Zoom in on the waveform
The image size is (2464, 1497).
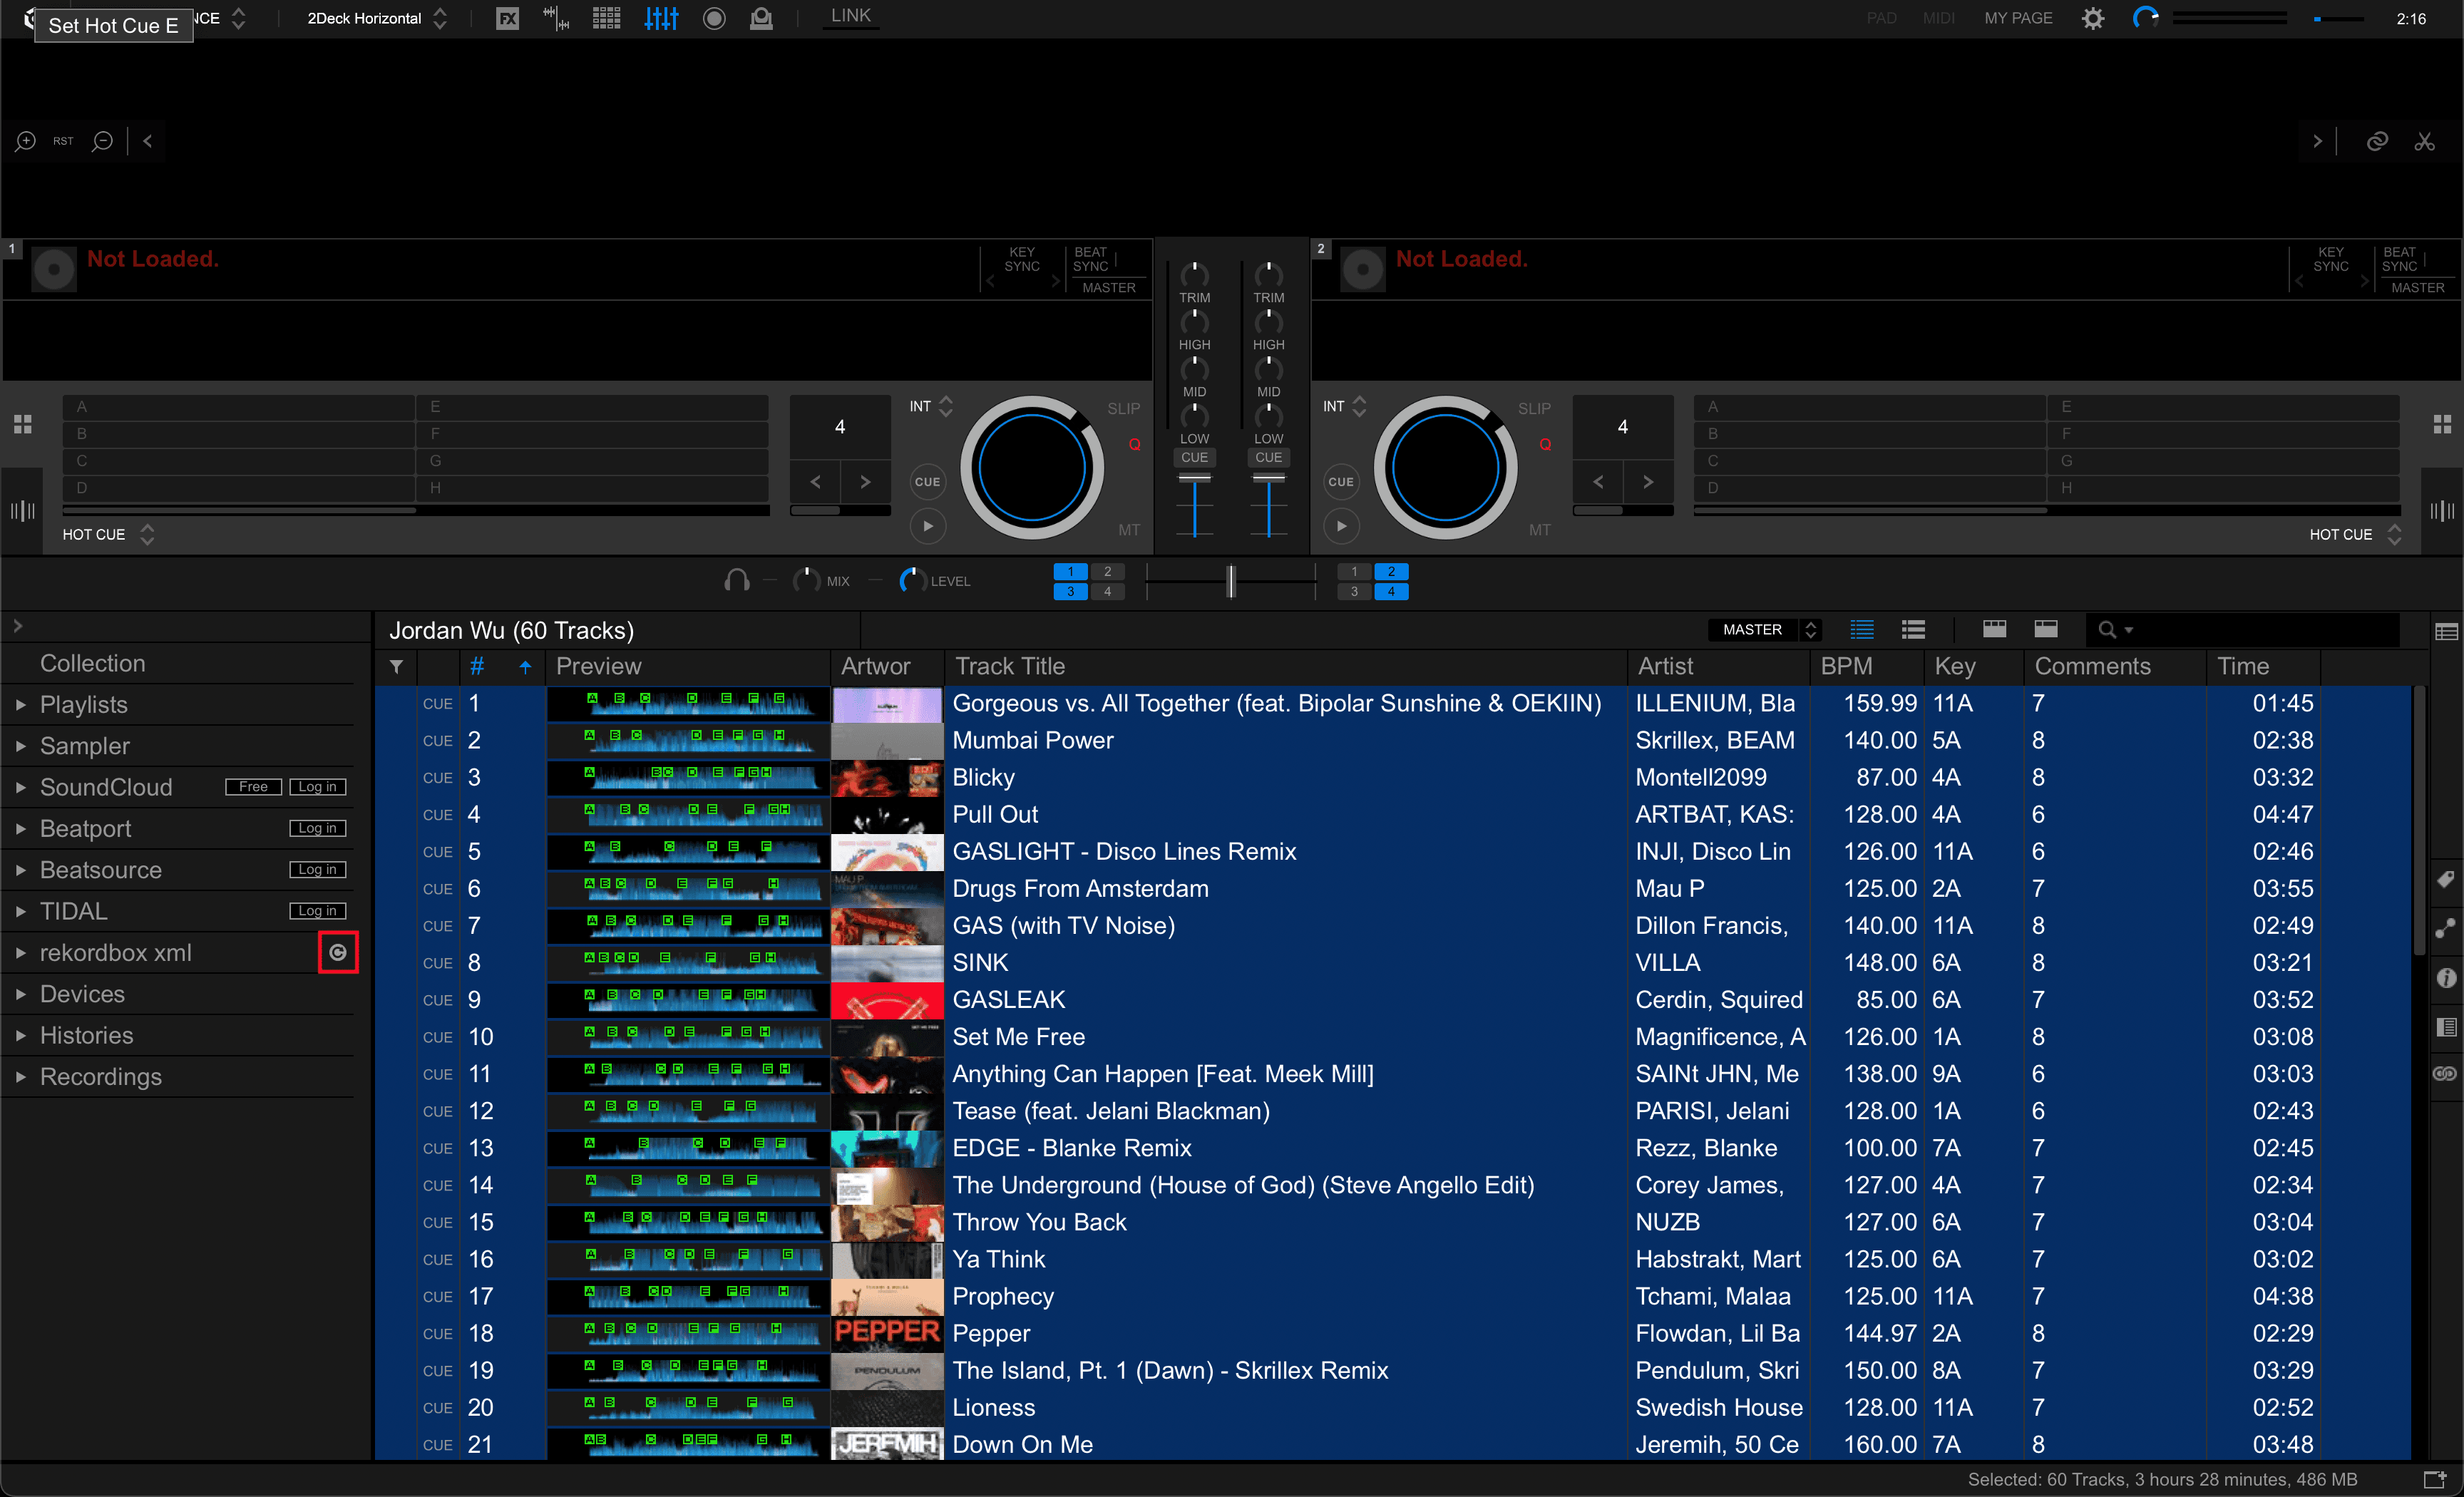point(25,141)
